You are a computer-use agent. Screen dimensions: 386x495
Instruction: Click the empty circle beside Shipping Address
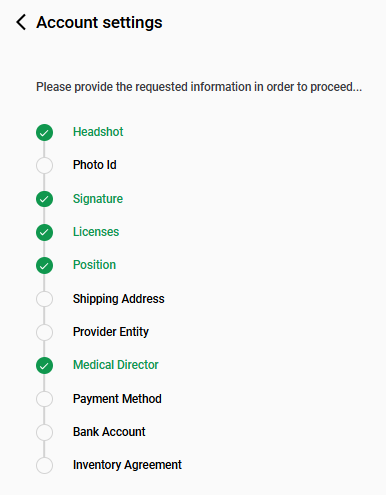click(44, 299)
